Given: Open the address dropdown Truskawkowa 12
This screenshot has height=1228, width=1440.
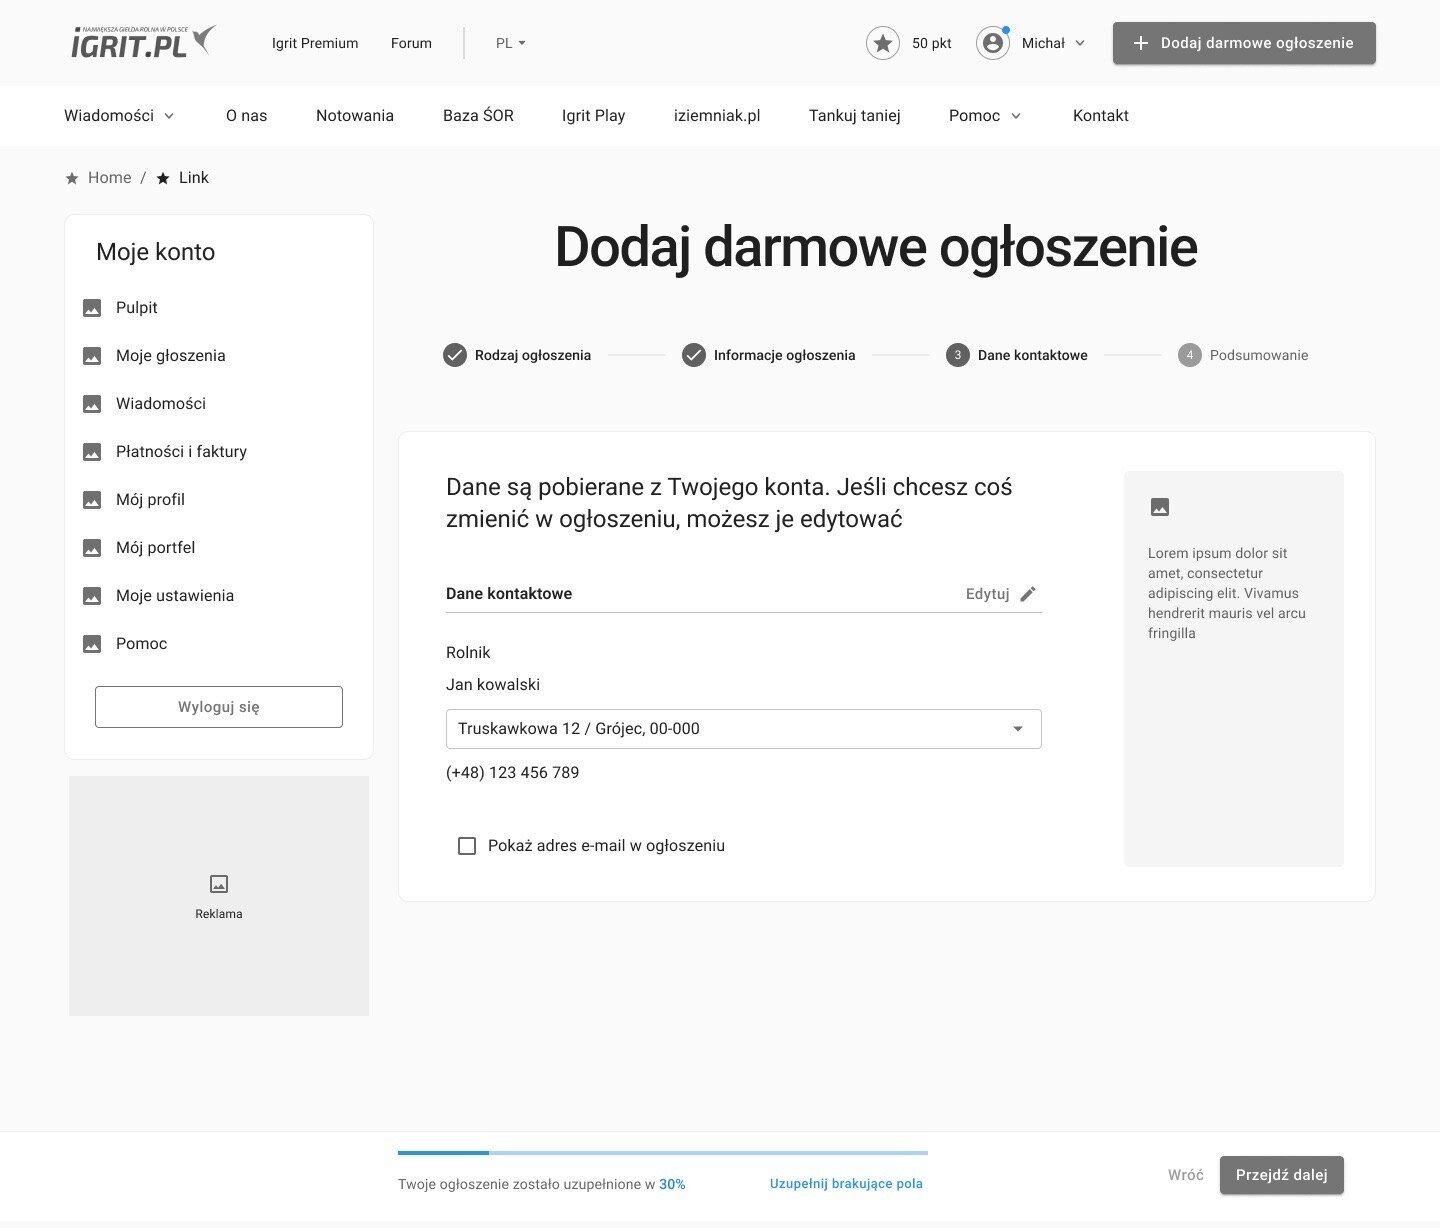Looking at the screenshot, I should tap(743, 729).
